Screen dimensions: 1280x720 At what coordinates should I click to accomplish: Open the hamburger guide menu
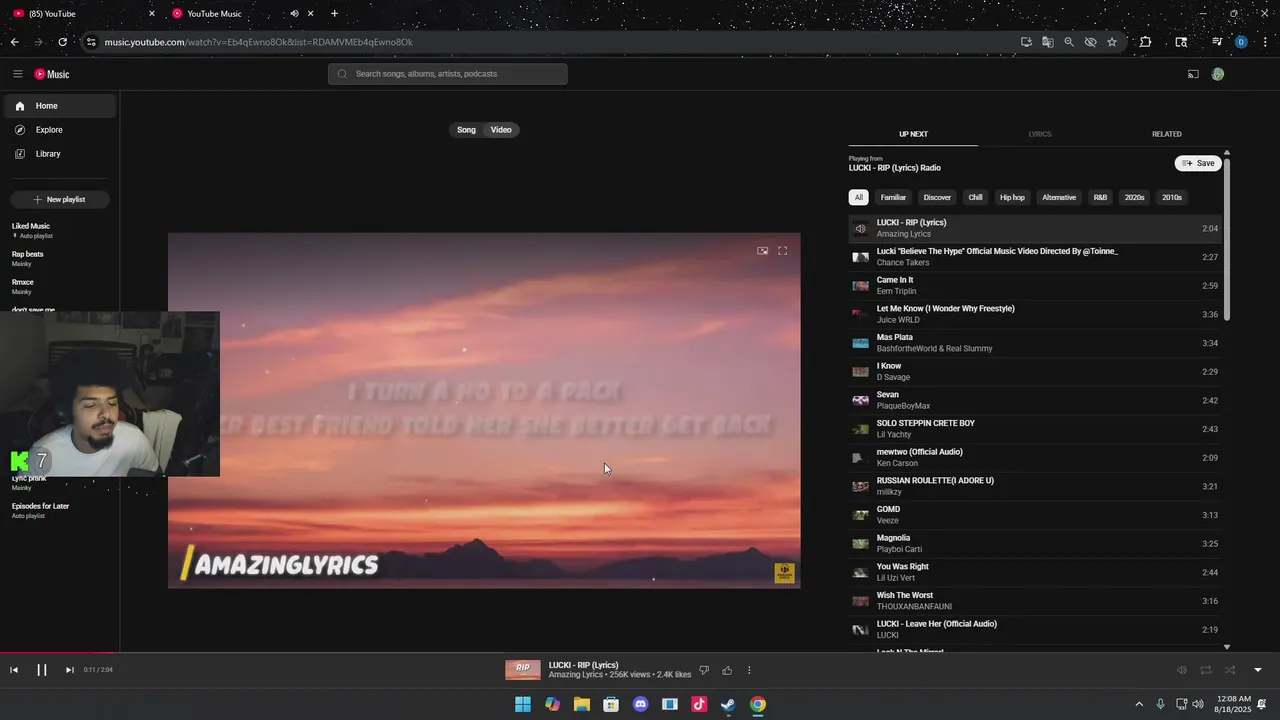coord(17,74)
